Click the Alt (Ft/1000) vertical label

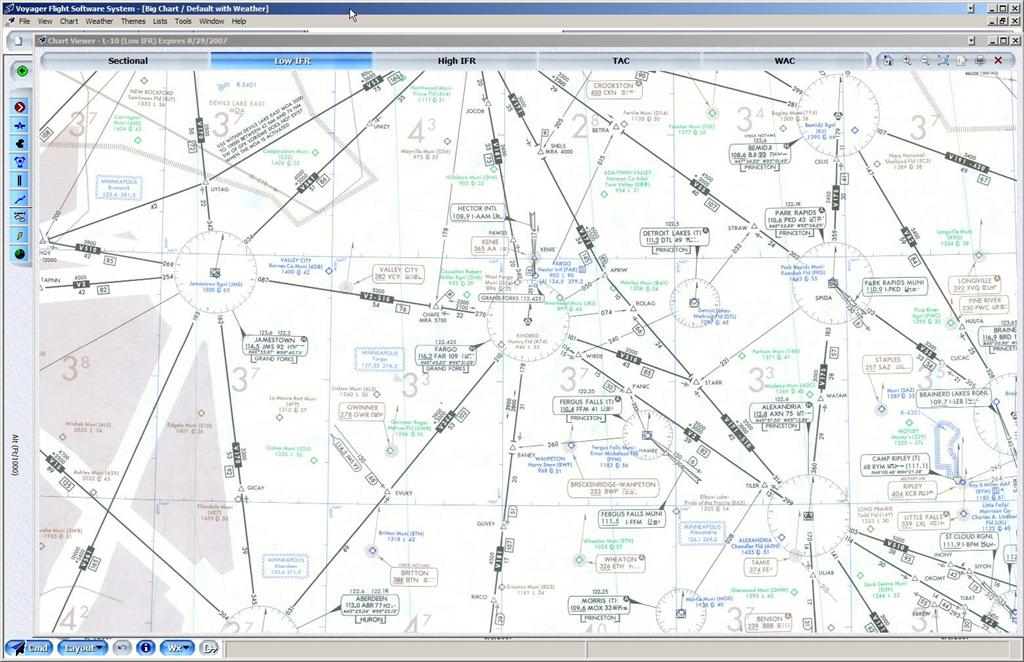click(x=15, y=455)
